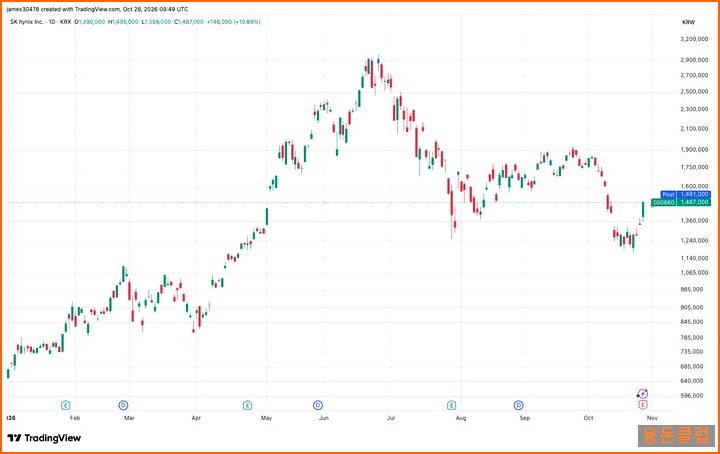Click the 1,240,000 price axis label

[694, 240]
